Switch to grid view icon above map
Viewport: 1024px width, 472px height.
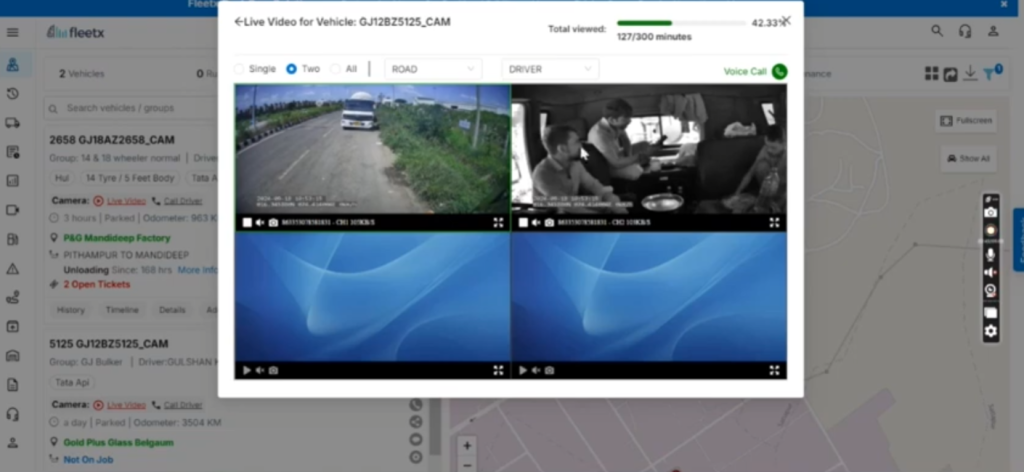(932, 74)
